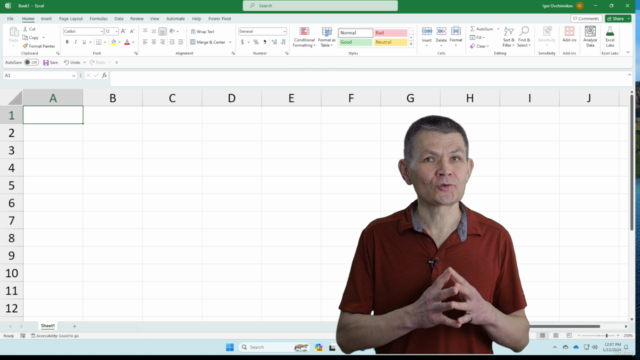The image size is (640, 360).
Task: Open Sort & Filter dropdown
Action: 509,37
